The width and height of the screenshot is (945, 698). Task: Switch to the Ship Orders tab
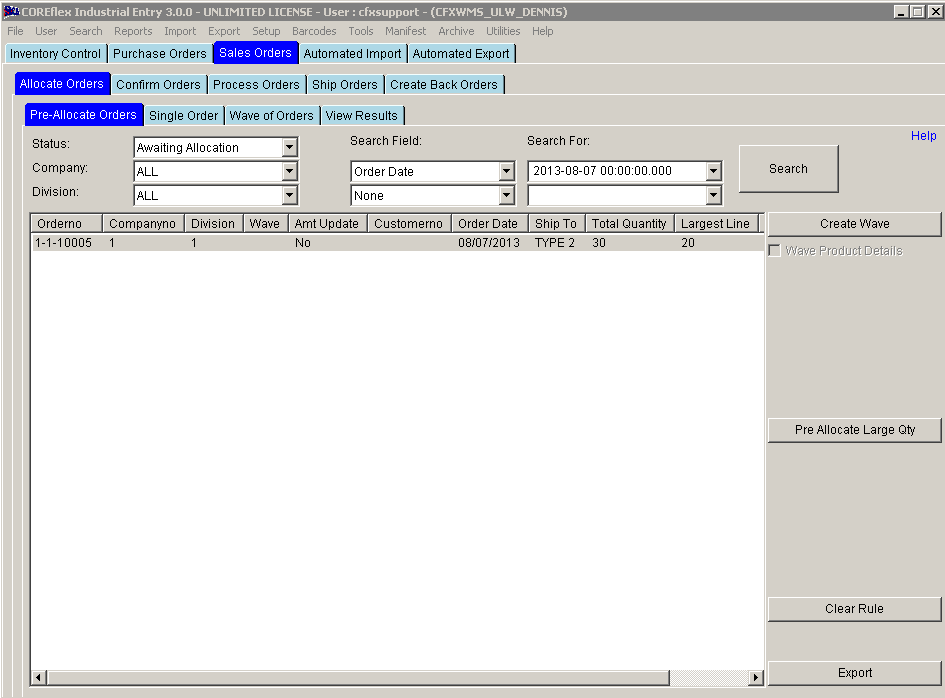pos(345,84)
